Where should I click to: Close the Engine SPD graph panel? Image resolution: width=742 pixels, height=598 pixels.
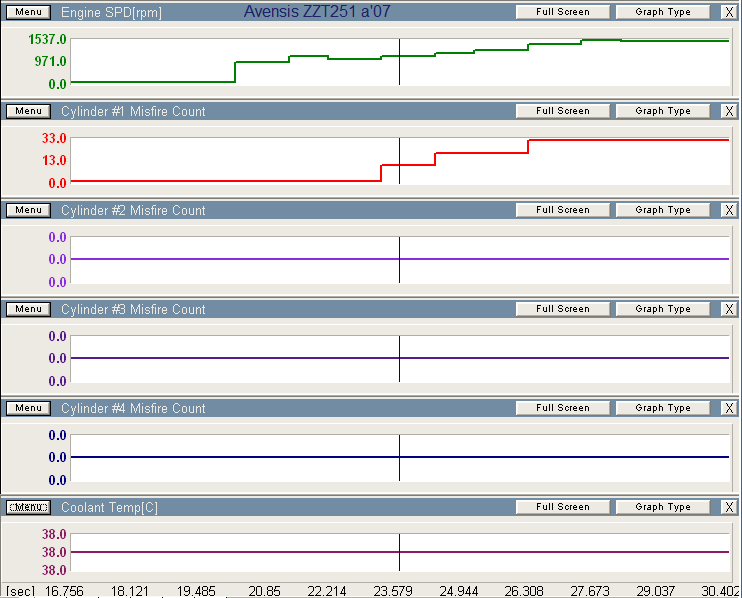point(728,12)
